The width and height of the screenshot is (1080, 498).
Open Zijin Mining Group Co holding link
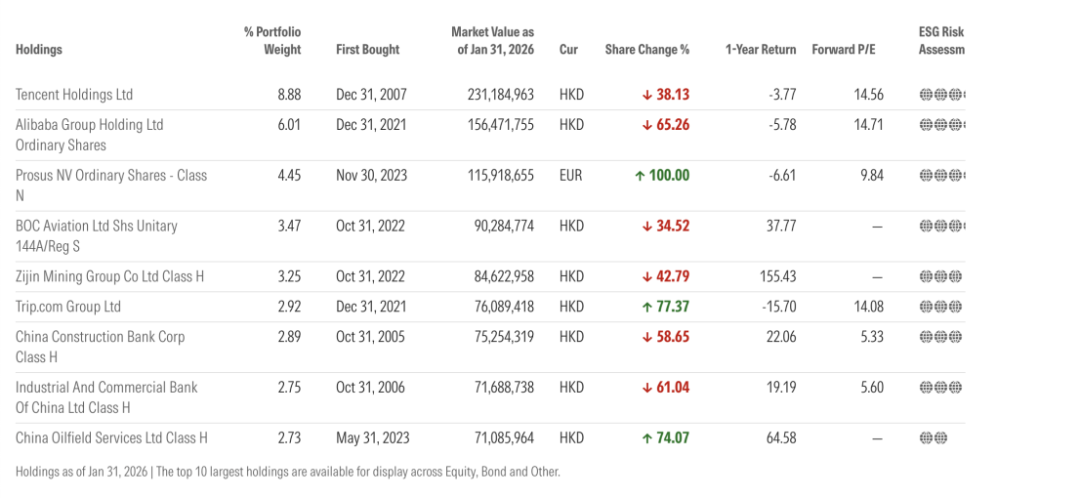tap(109, 276)
